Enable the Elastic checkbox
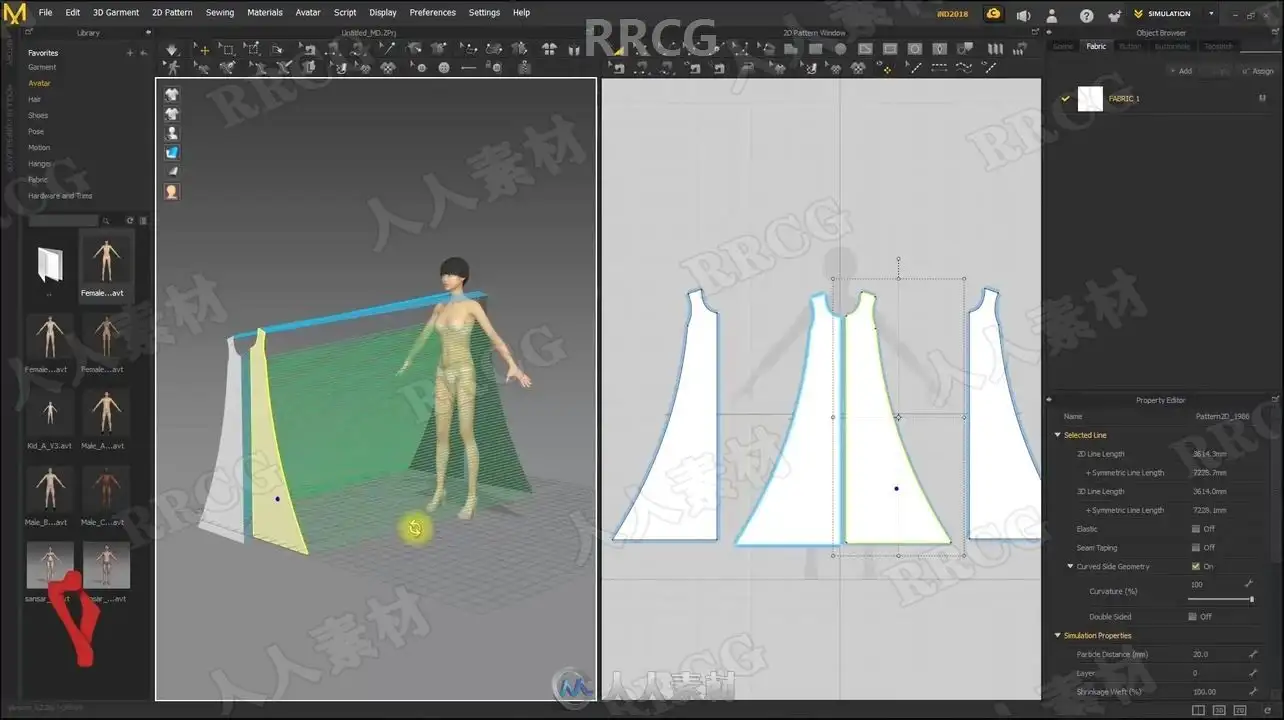 (1196, 529)
